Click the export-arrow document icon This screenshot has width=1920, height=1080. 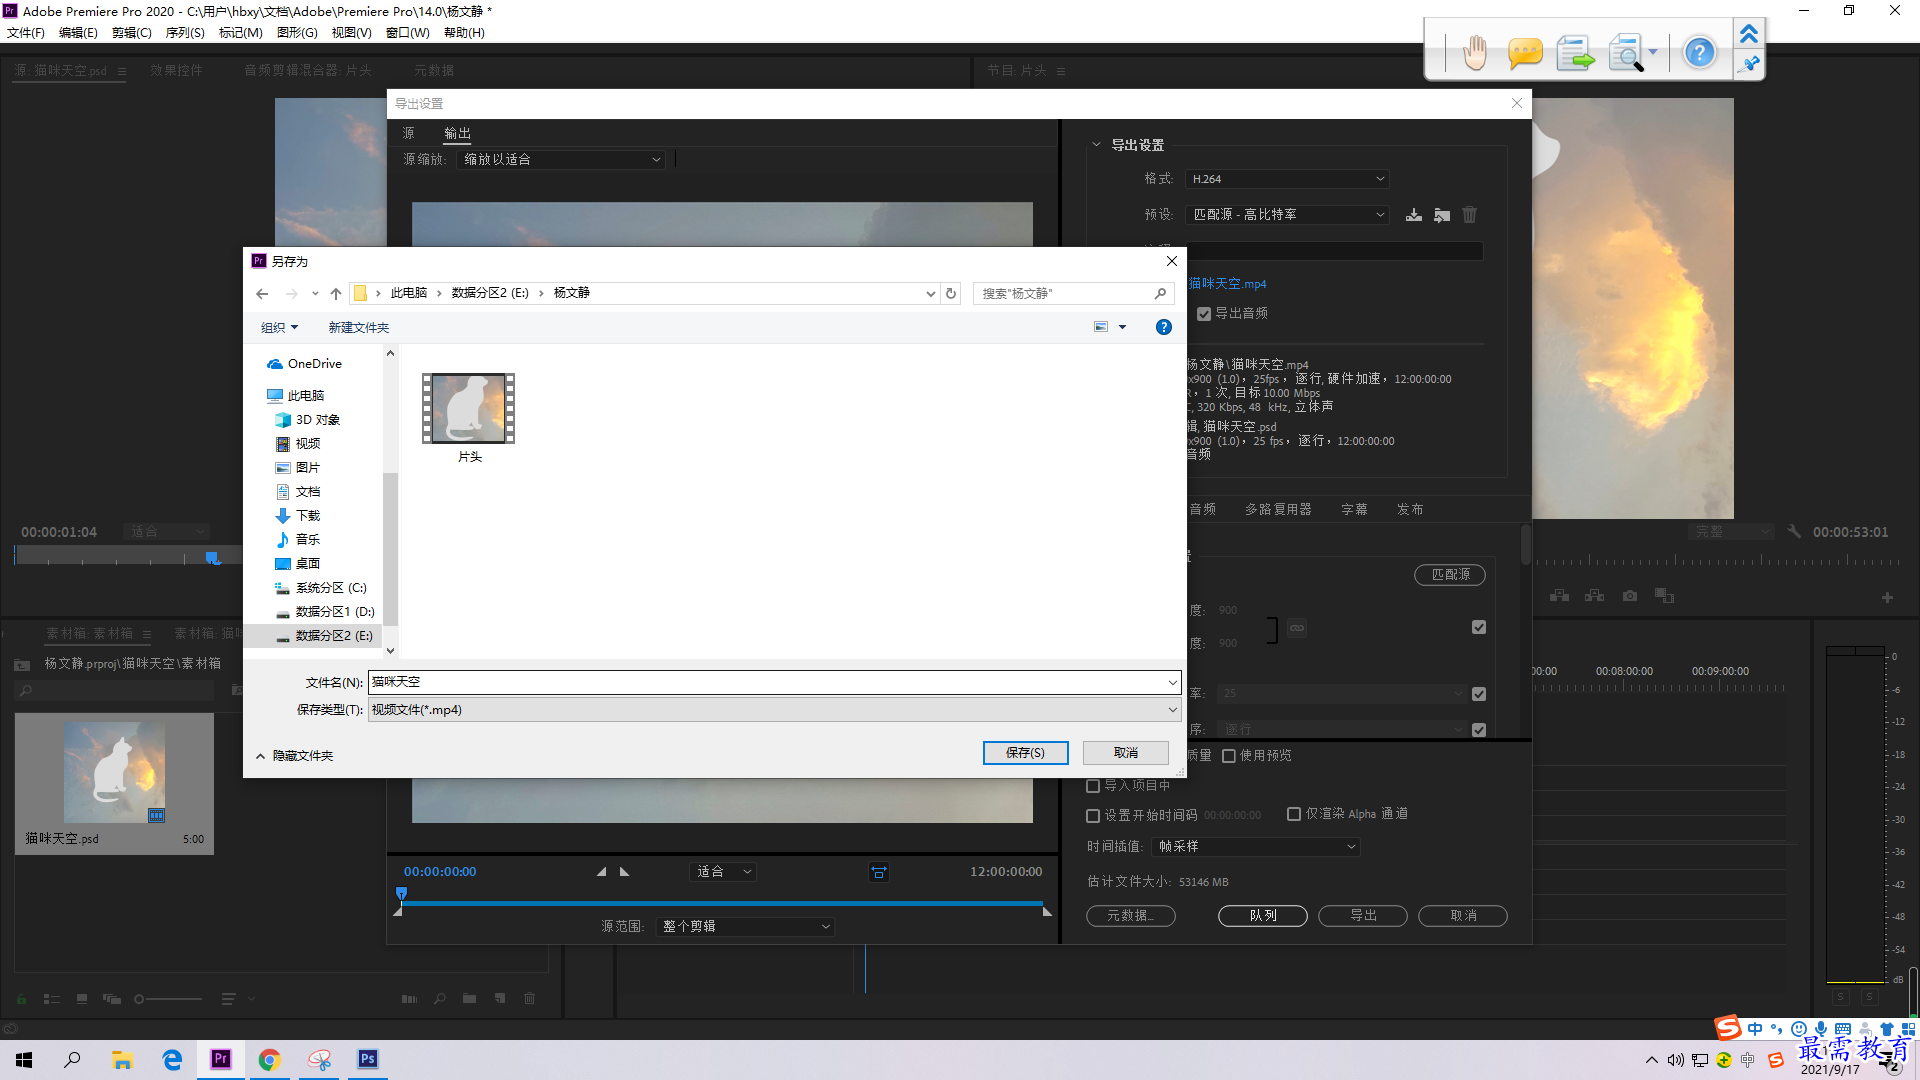[1576, 52]
